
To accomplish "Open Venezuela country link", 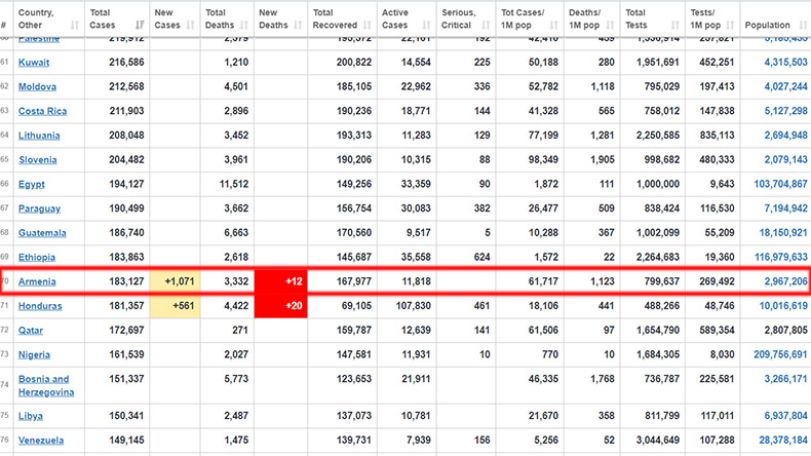I will (41, 440).
